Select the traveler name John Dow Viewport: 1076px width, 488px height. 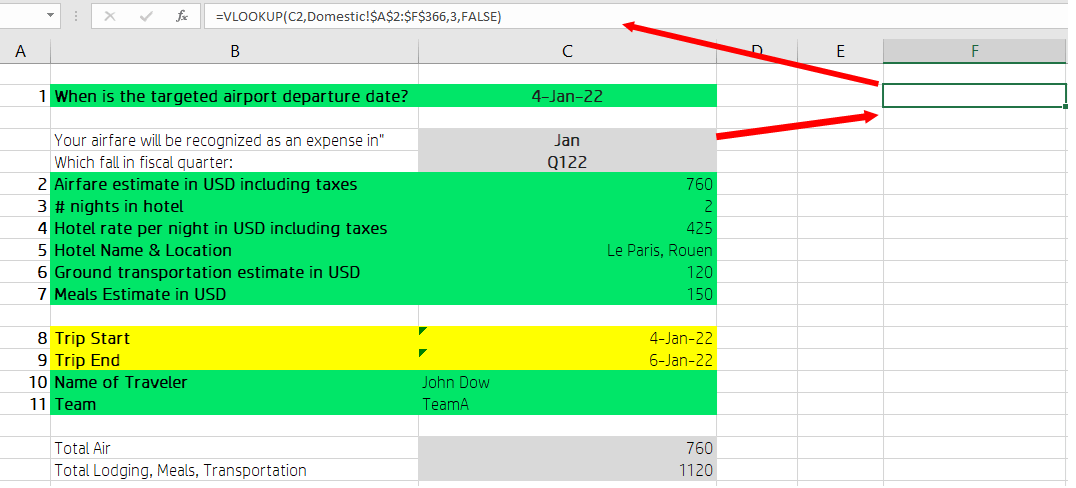click(568, 382)
